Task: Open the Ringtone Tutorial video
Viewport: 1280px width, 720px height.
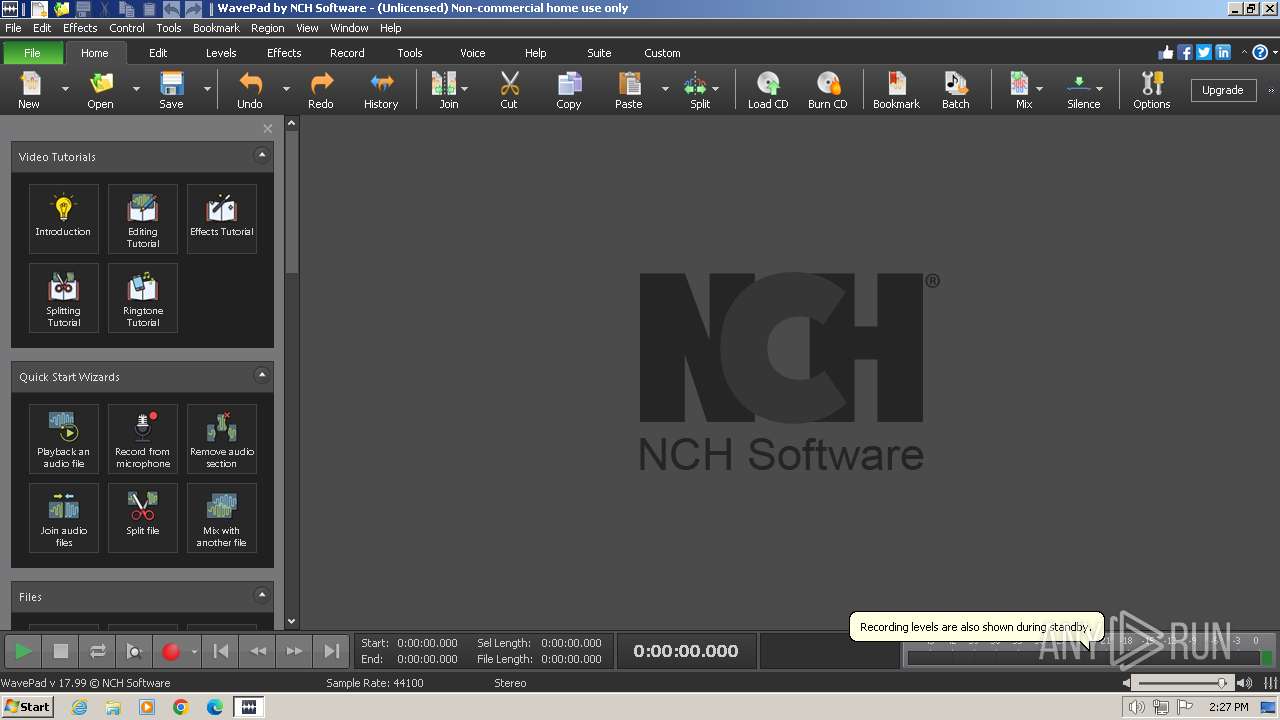Action: pyautogui.click(x=143, y=298)
